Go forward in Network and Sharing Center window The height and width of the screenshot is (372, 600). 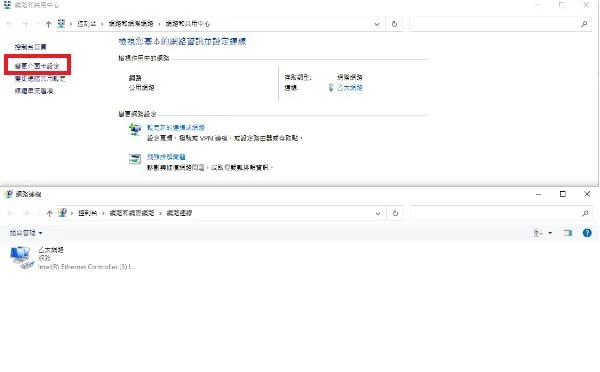(25, 24)
